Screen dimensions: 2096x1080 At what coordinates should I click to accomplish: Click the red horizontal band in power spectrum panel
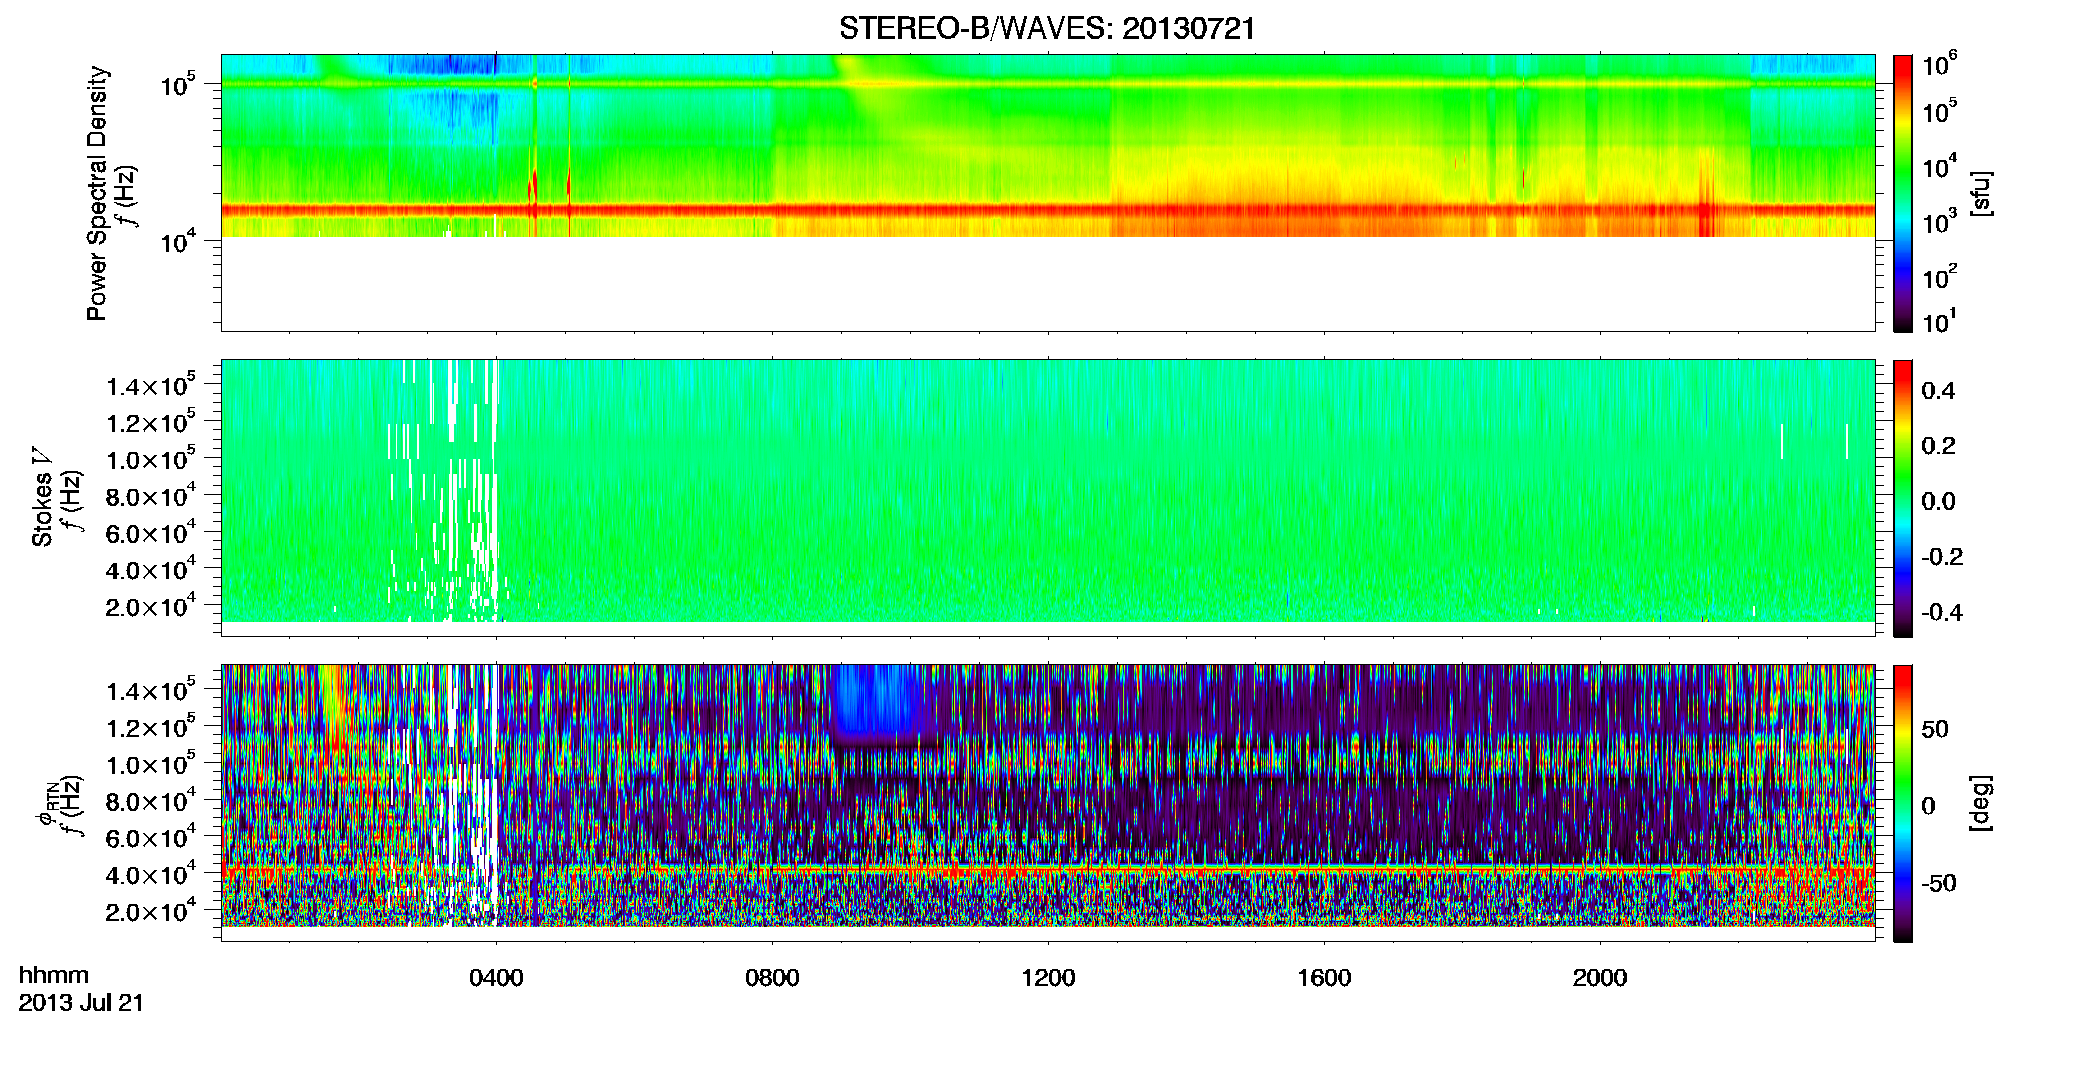coord(1047,210)
